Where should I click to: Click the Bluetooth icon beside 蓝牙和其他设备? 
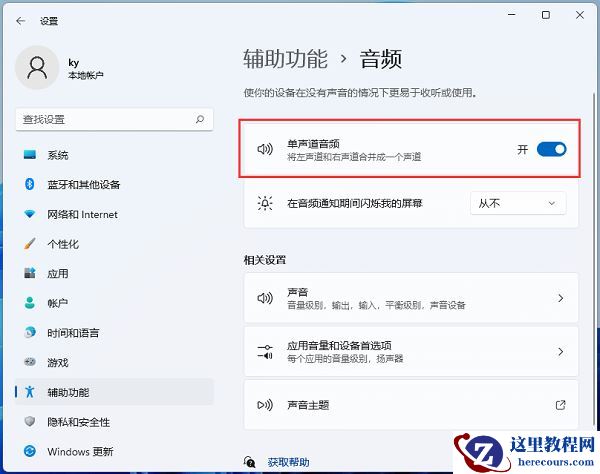30,184
